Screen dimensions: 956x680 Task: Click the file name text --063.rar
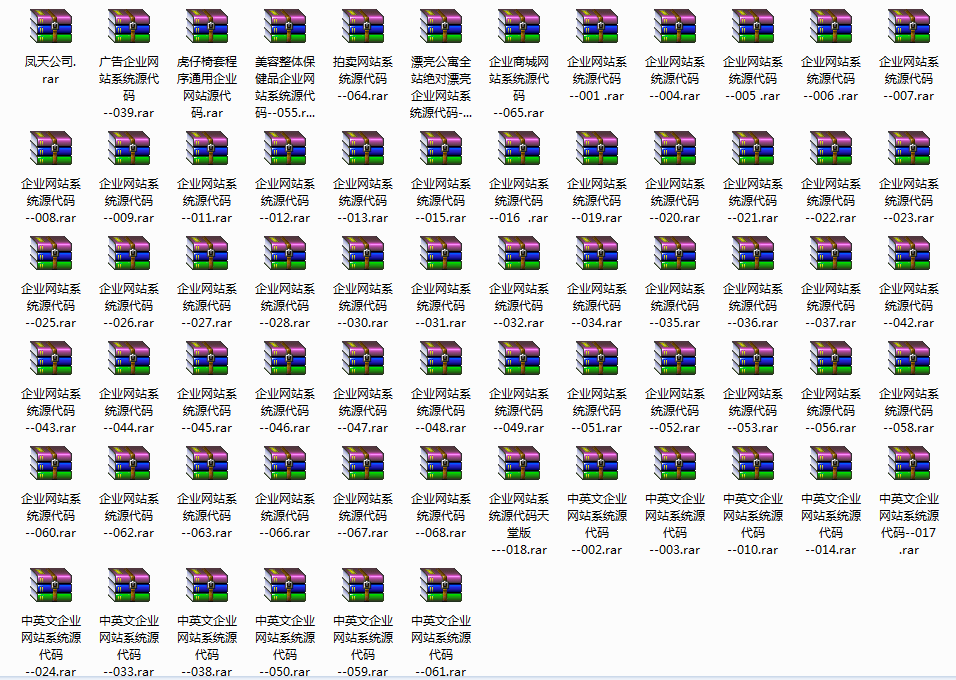[207, 533]
